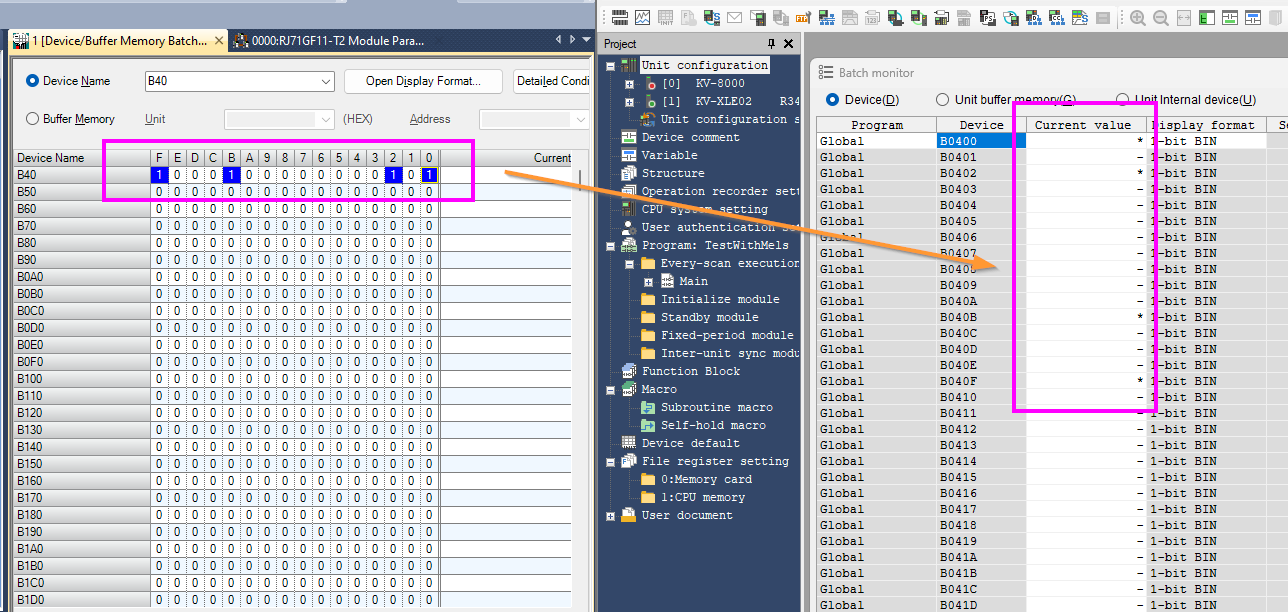Expand the [0] KV-8000 node
The height and width of the screenshot is (612, 1288).
coord(629,83)
